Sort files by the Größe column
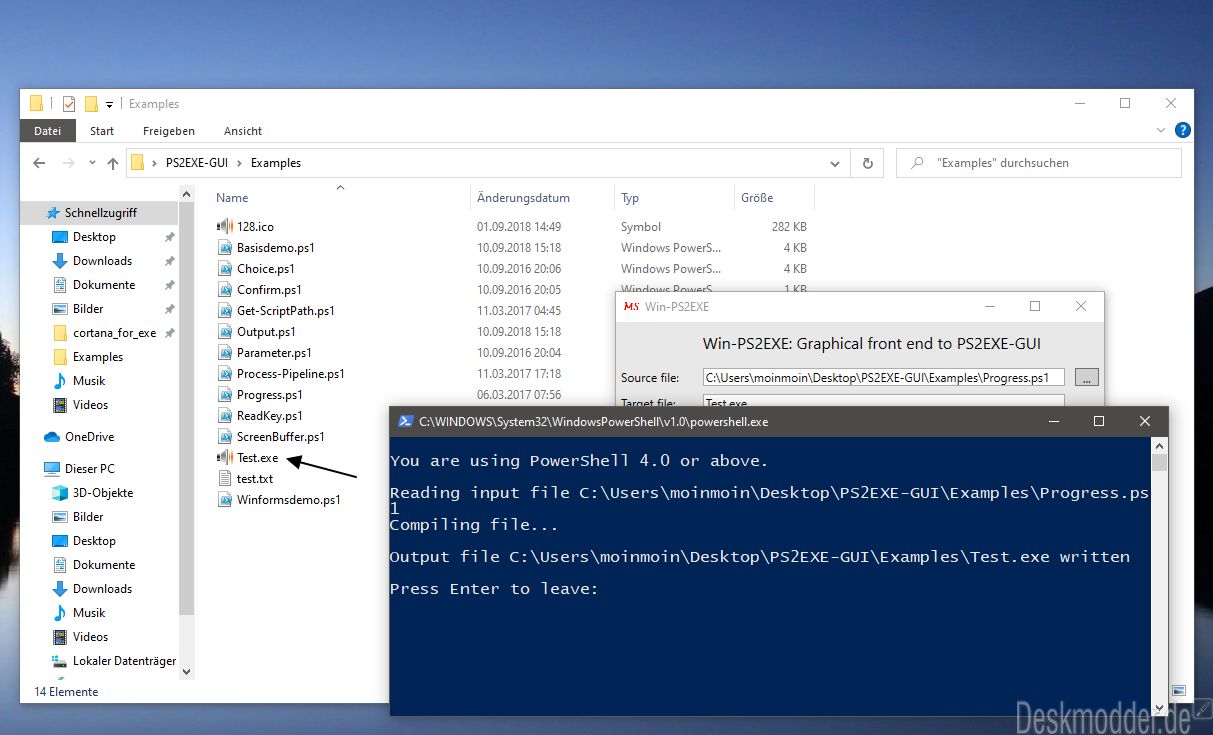The height and width of the screenshot is (735, 1213). (757, 198)
